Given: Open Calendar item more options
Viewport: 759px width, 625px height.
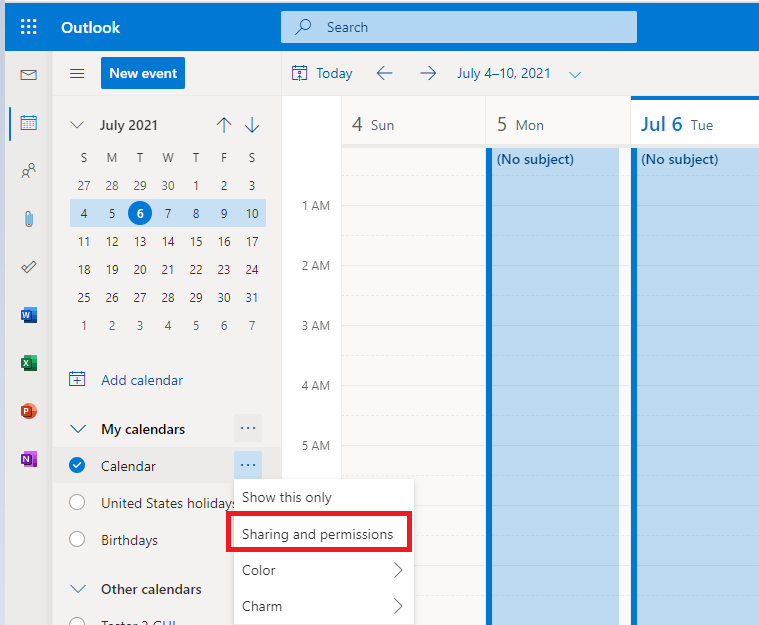Looking at the screenshot, I should [248, 465].
